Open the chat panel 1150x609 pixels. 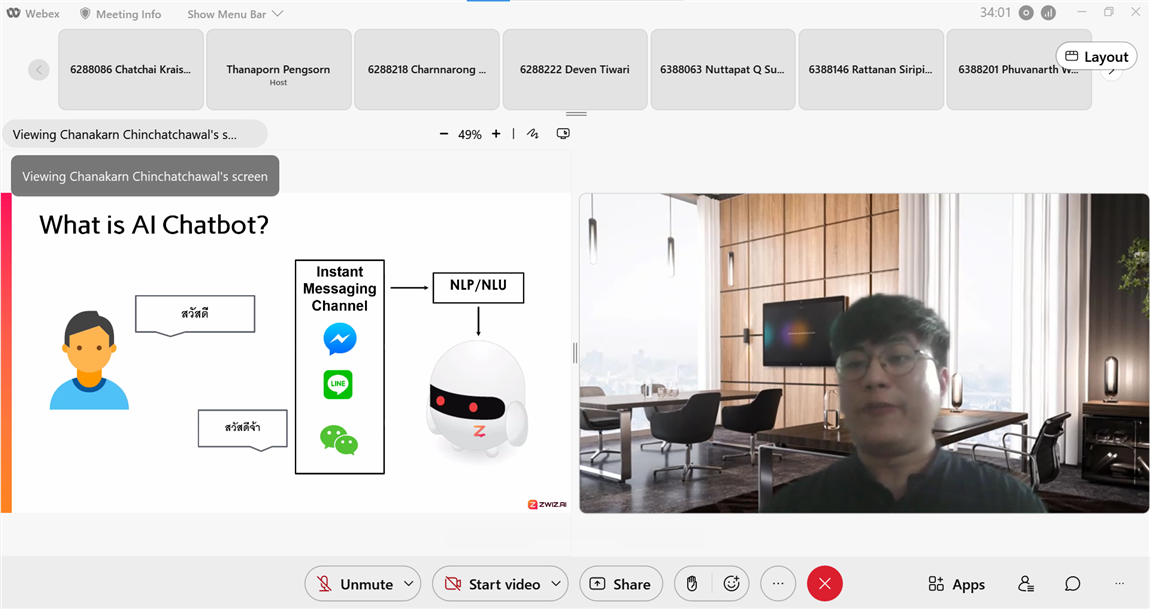click(x=1072, y=584)
